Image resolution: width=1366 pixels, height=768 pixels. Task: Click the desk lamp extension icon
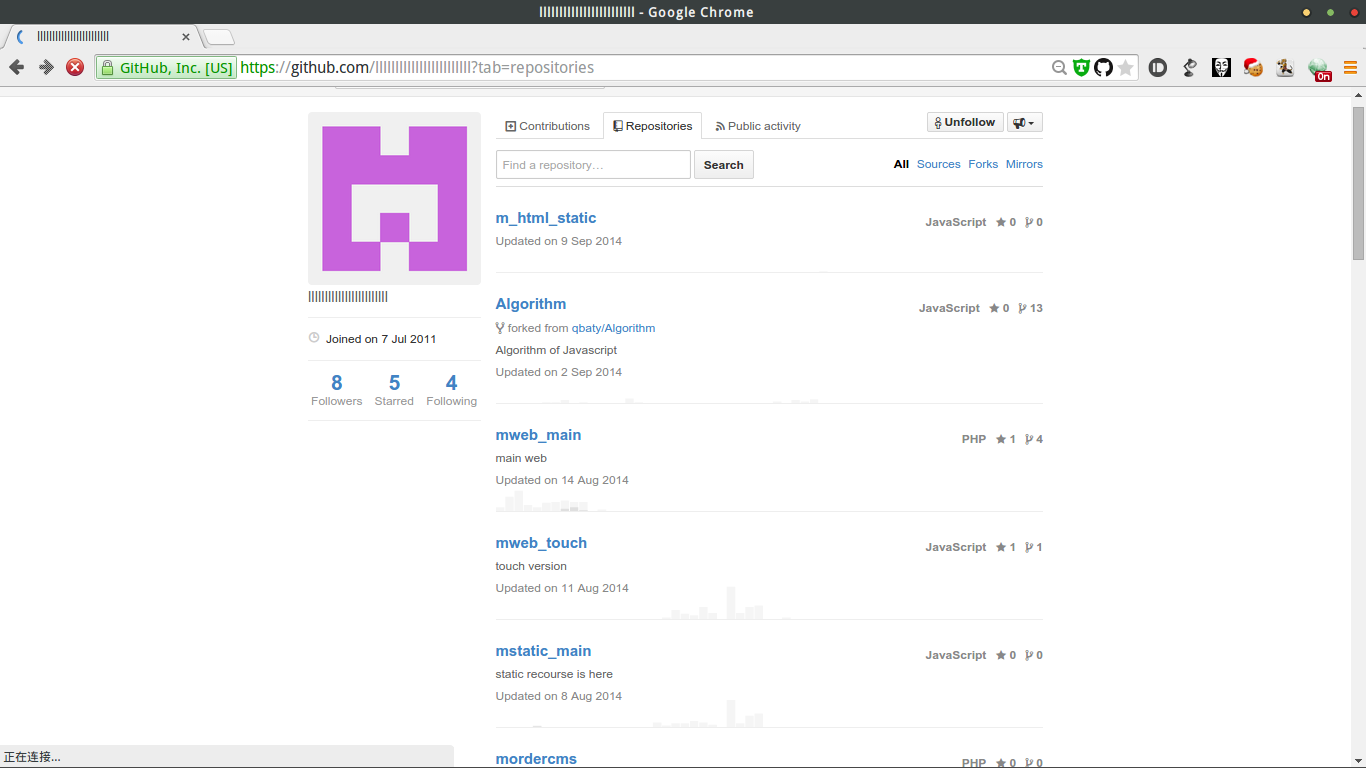(1190, 68)
